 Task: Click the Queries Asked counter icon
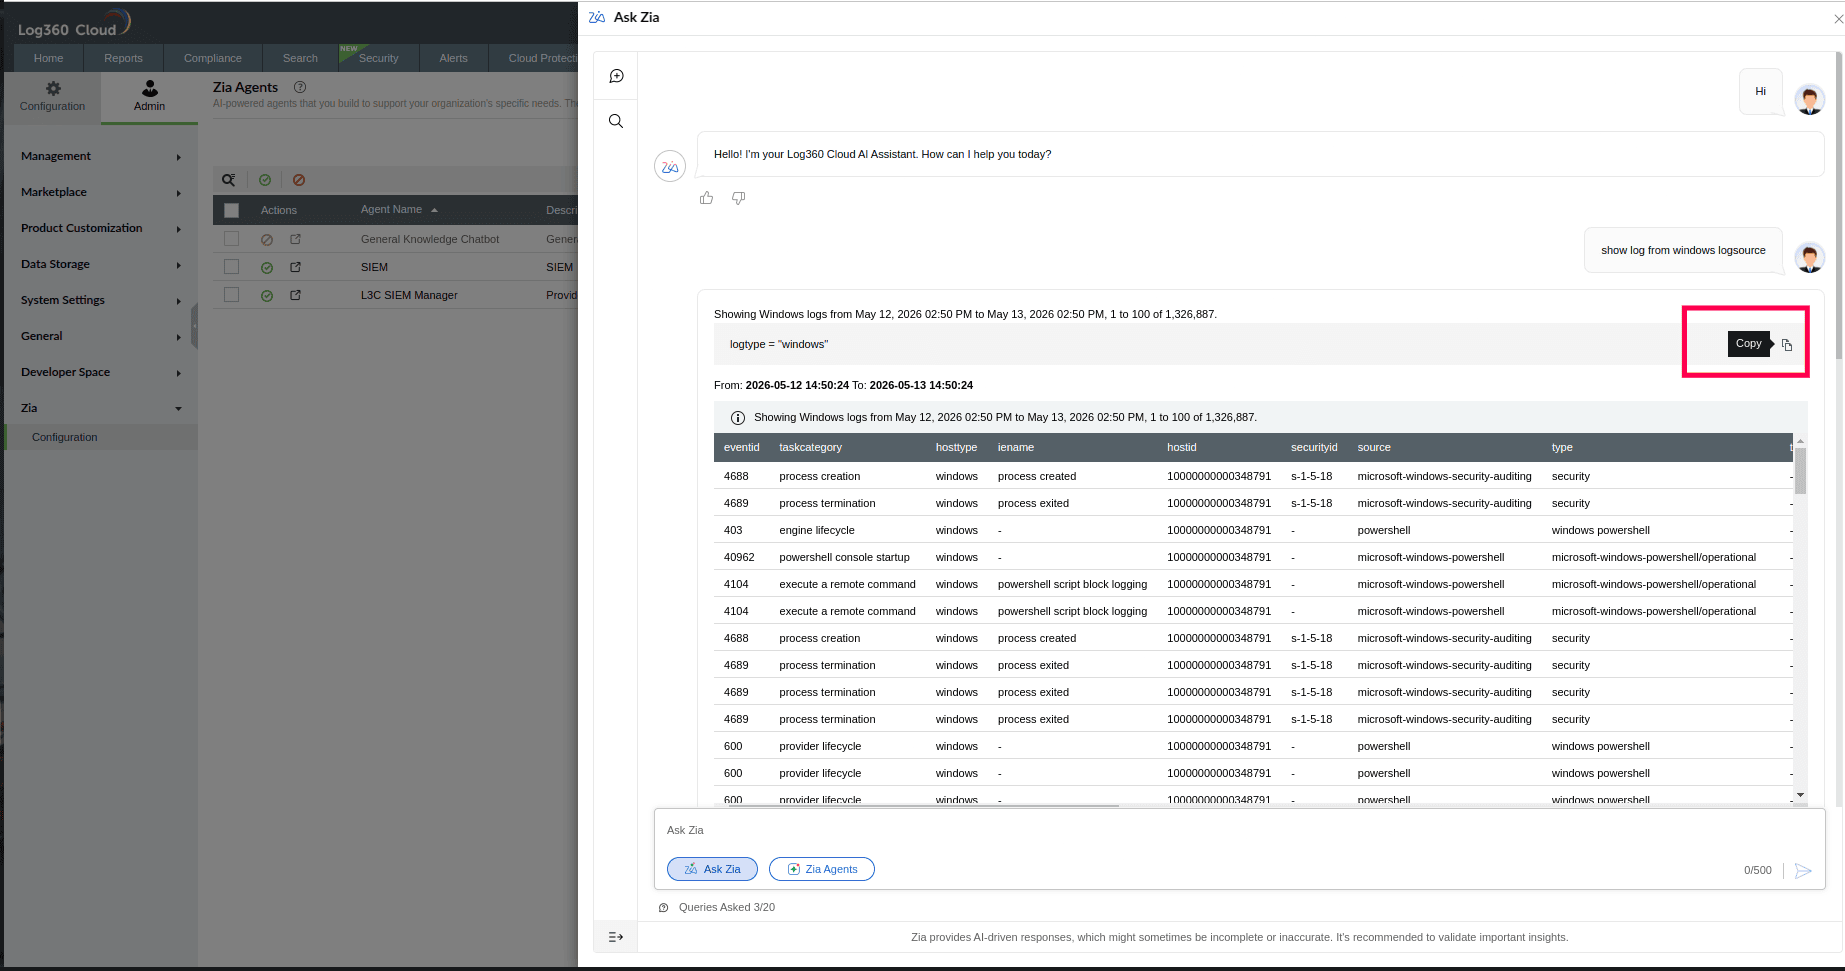[663, 908]
